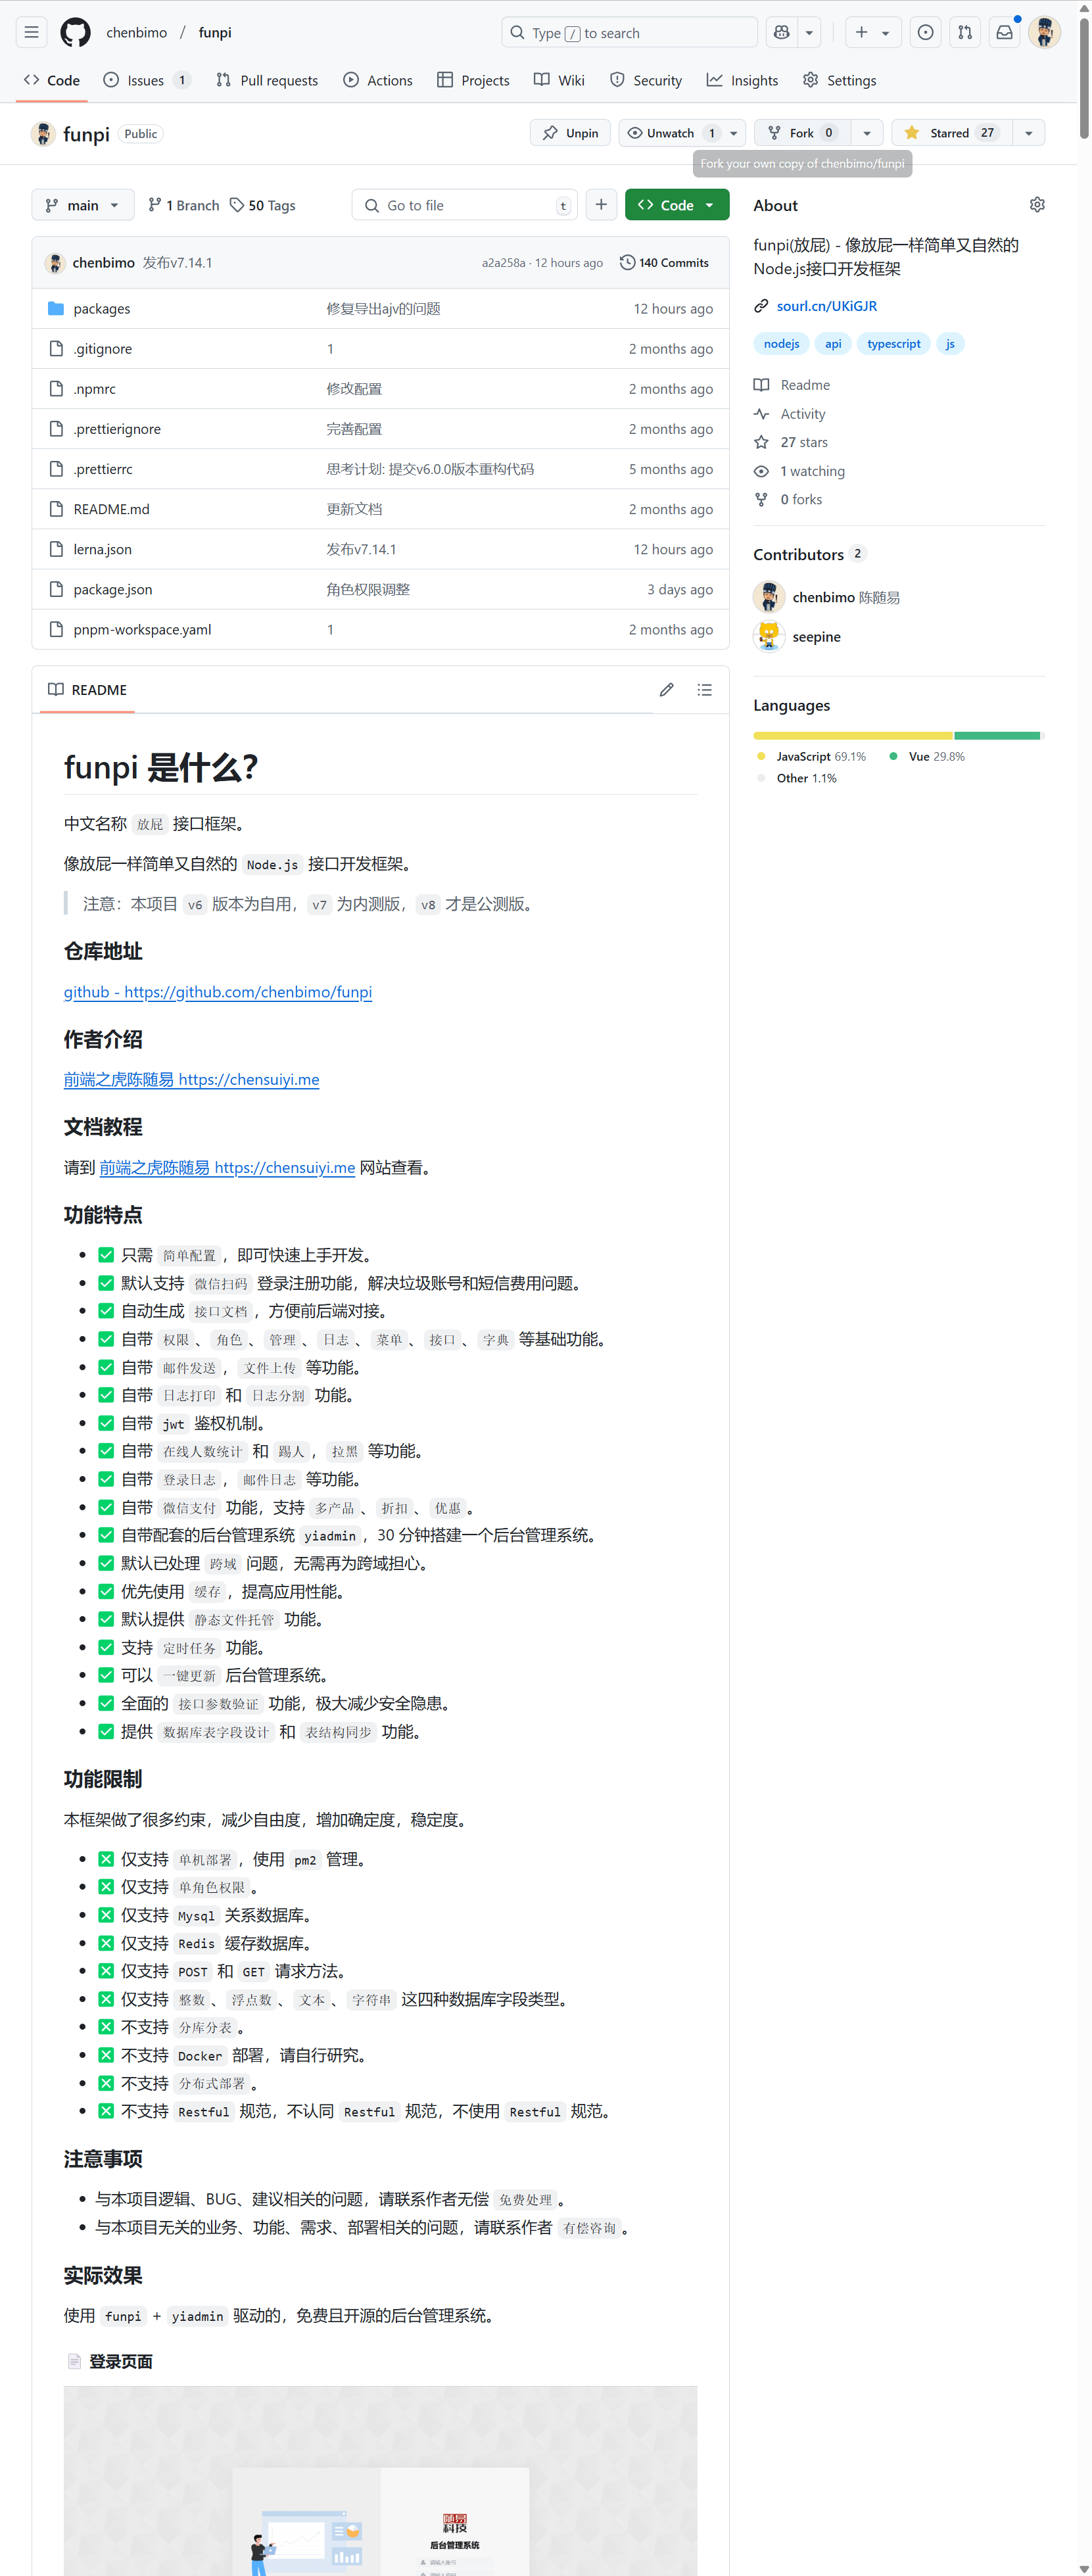Switch to the Pull requests tab
Image resolution: width=1092 pixels, height=2576 pixels.
coord(267,80)
